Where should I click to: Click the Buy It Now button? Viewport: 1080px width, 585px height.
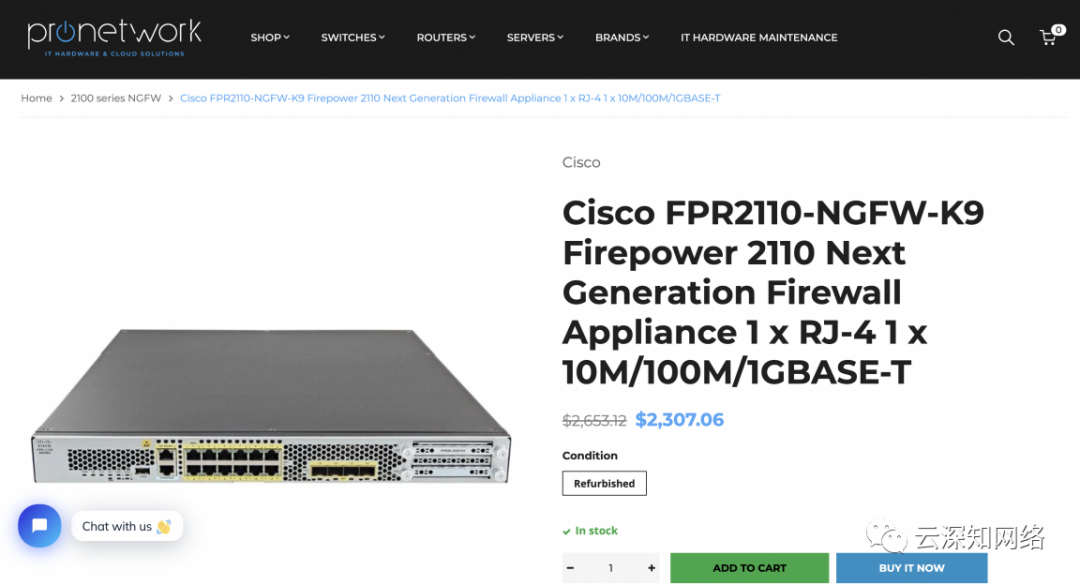pos(911,568)
